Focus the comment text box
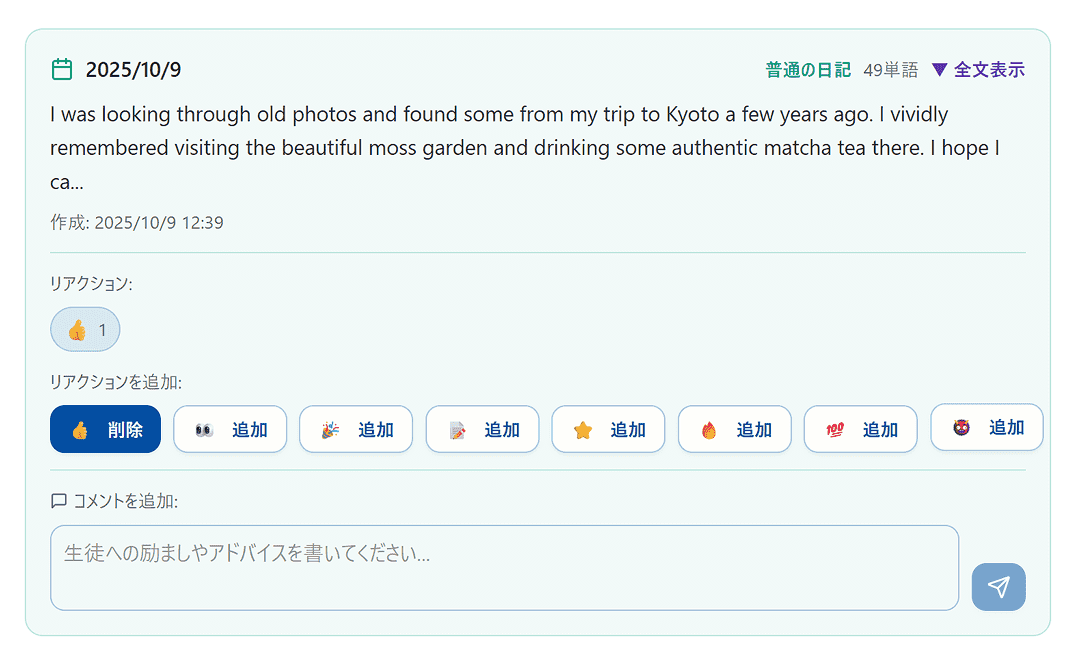This screenshot has height=658, width=1080. pos(504,567)
